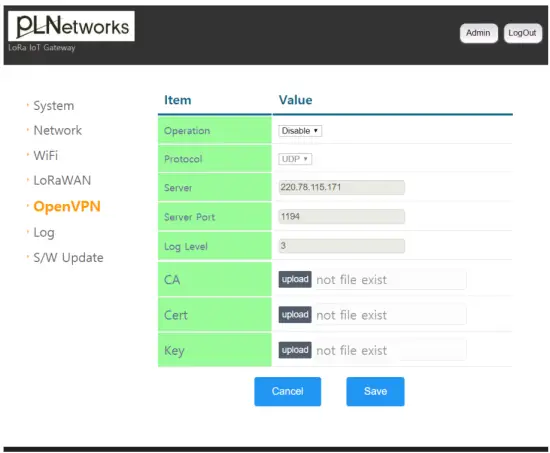Click the 'Log Level' item label

point(186,246)
